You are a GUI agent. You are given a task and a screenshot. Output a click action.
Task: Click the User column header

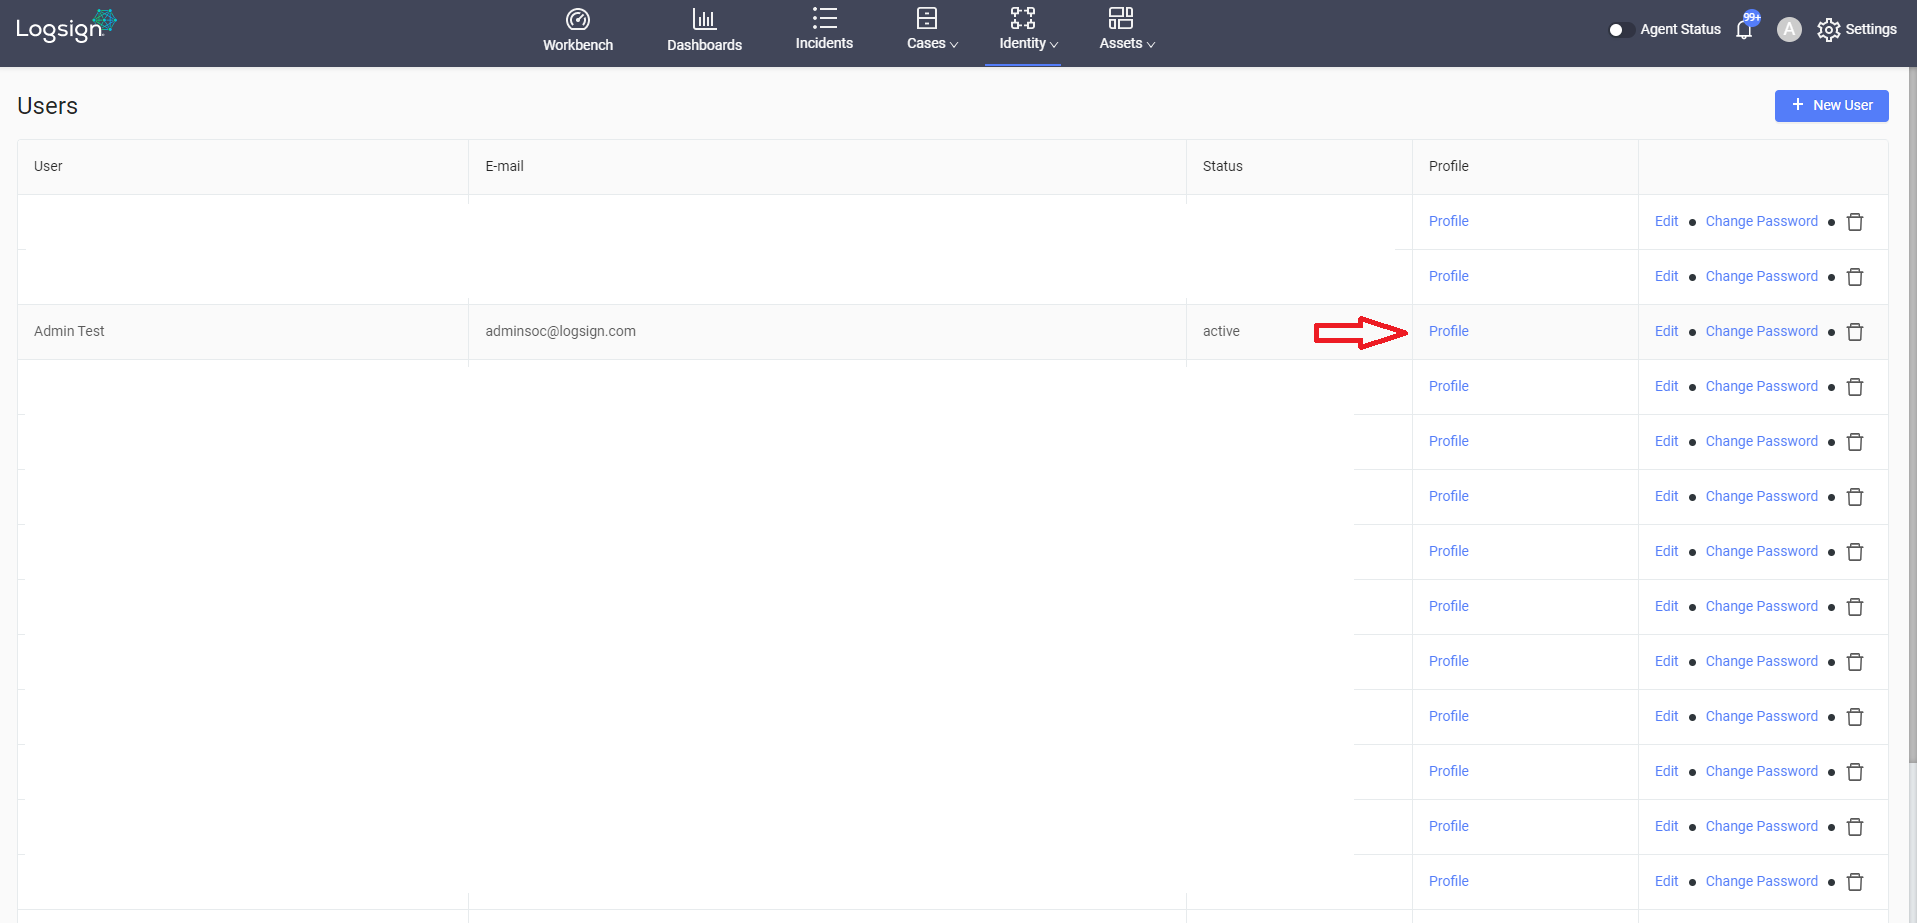coord(243,167)
